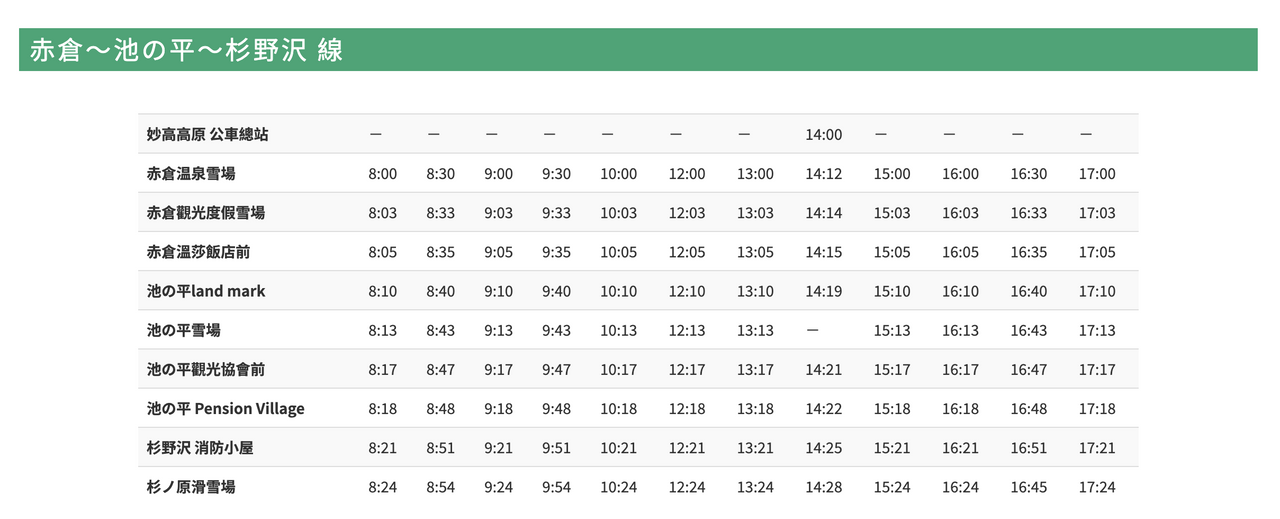Click the 14:15 time cell
Viewport: 1280px width, 519px height.
[824, 252]
